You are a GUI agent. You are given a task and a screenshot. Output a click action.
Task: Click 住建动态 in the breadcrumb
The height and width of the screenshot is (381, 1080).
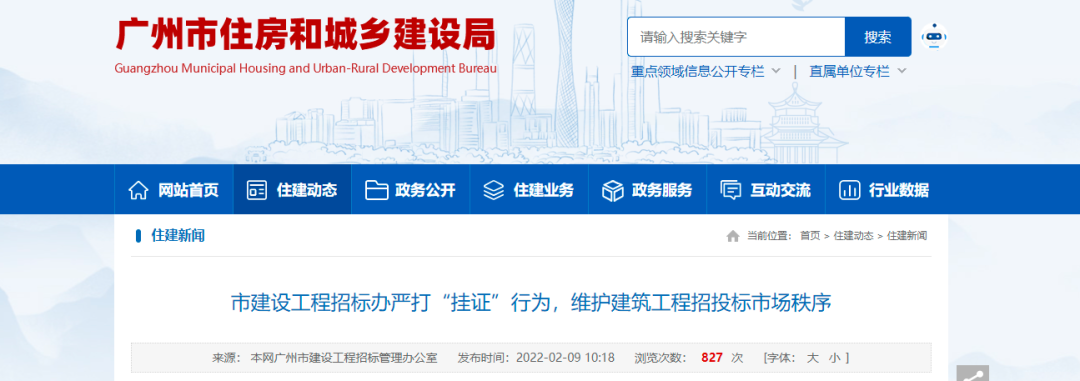(853, 236)
